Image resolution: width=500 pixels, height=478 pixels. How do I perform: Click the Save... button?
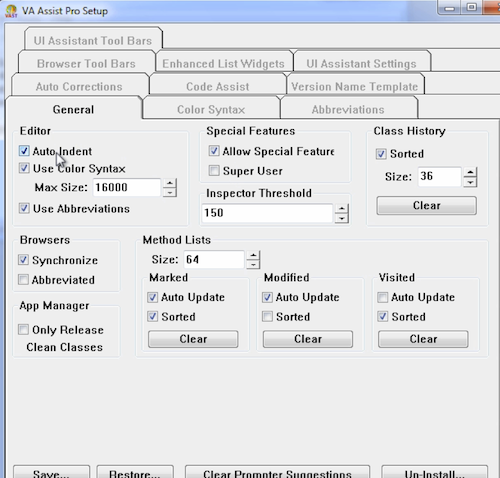(x=51, y=472)
